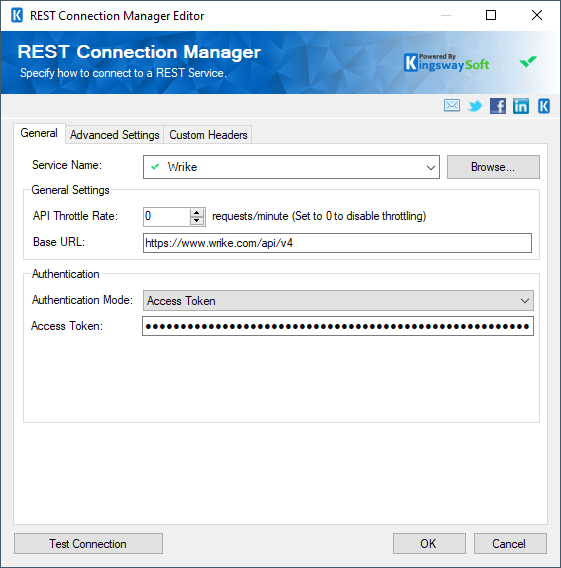Click the Base URL text field
The height and width of the screenshot is (568, 561).
click(x=337, y=243)
